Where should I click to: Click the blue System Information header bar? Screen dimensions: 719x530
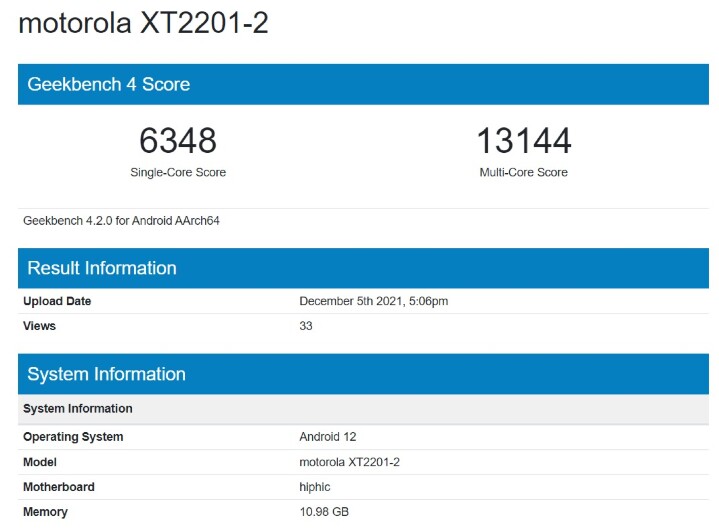point(363,374)
